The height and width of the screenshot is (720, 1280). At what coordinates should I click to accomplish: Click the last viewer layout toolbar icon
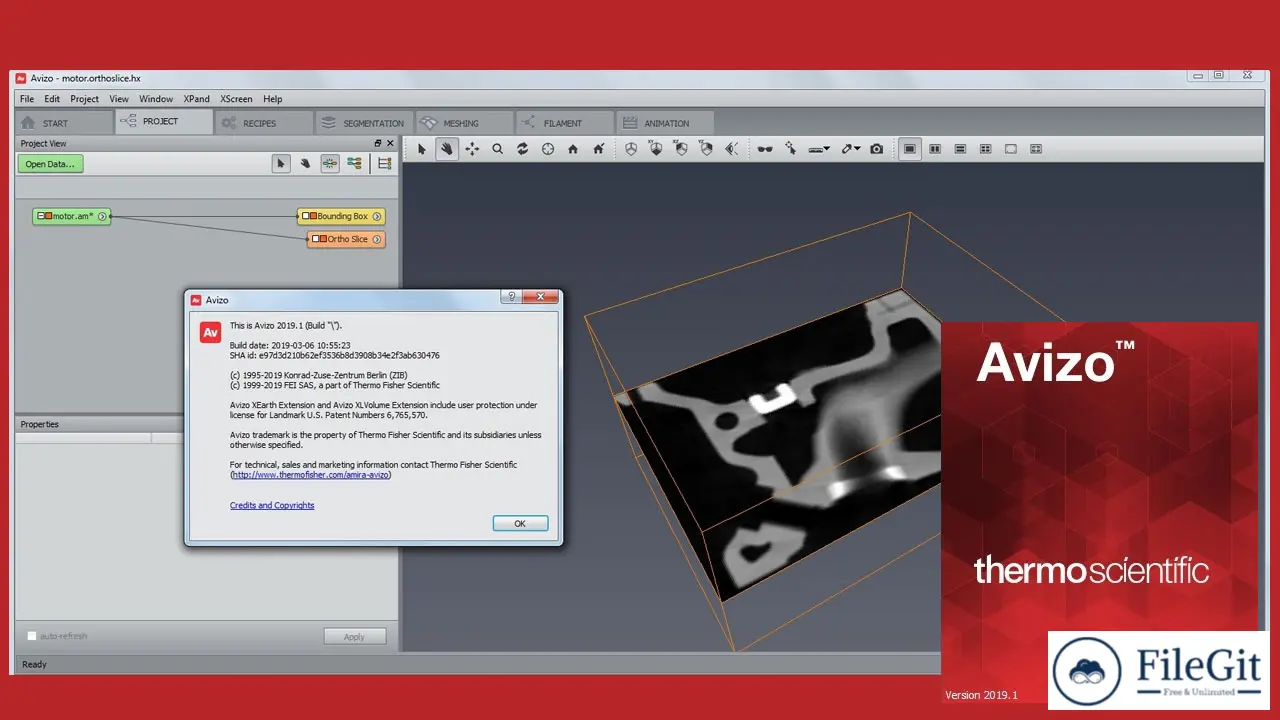[1036, 149]
